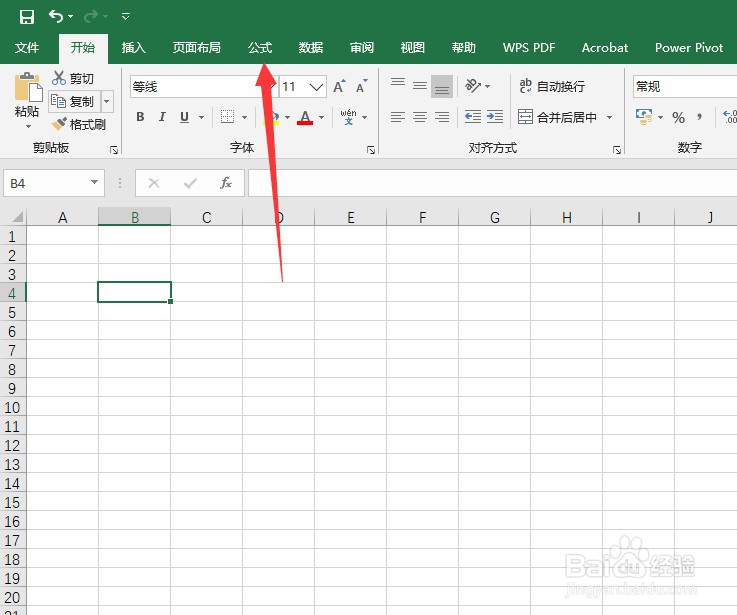The width and height of the screenshot is (737, 615).
Task: Switch to the 审阅 (Review) tab
Action: (x=362, y=47)
